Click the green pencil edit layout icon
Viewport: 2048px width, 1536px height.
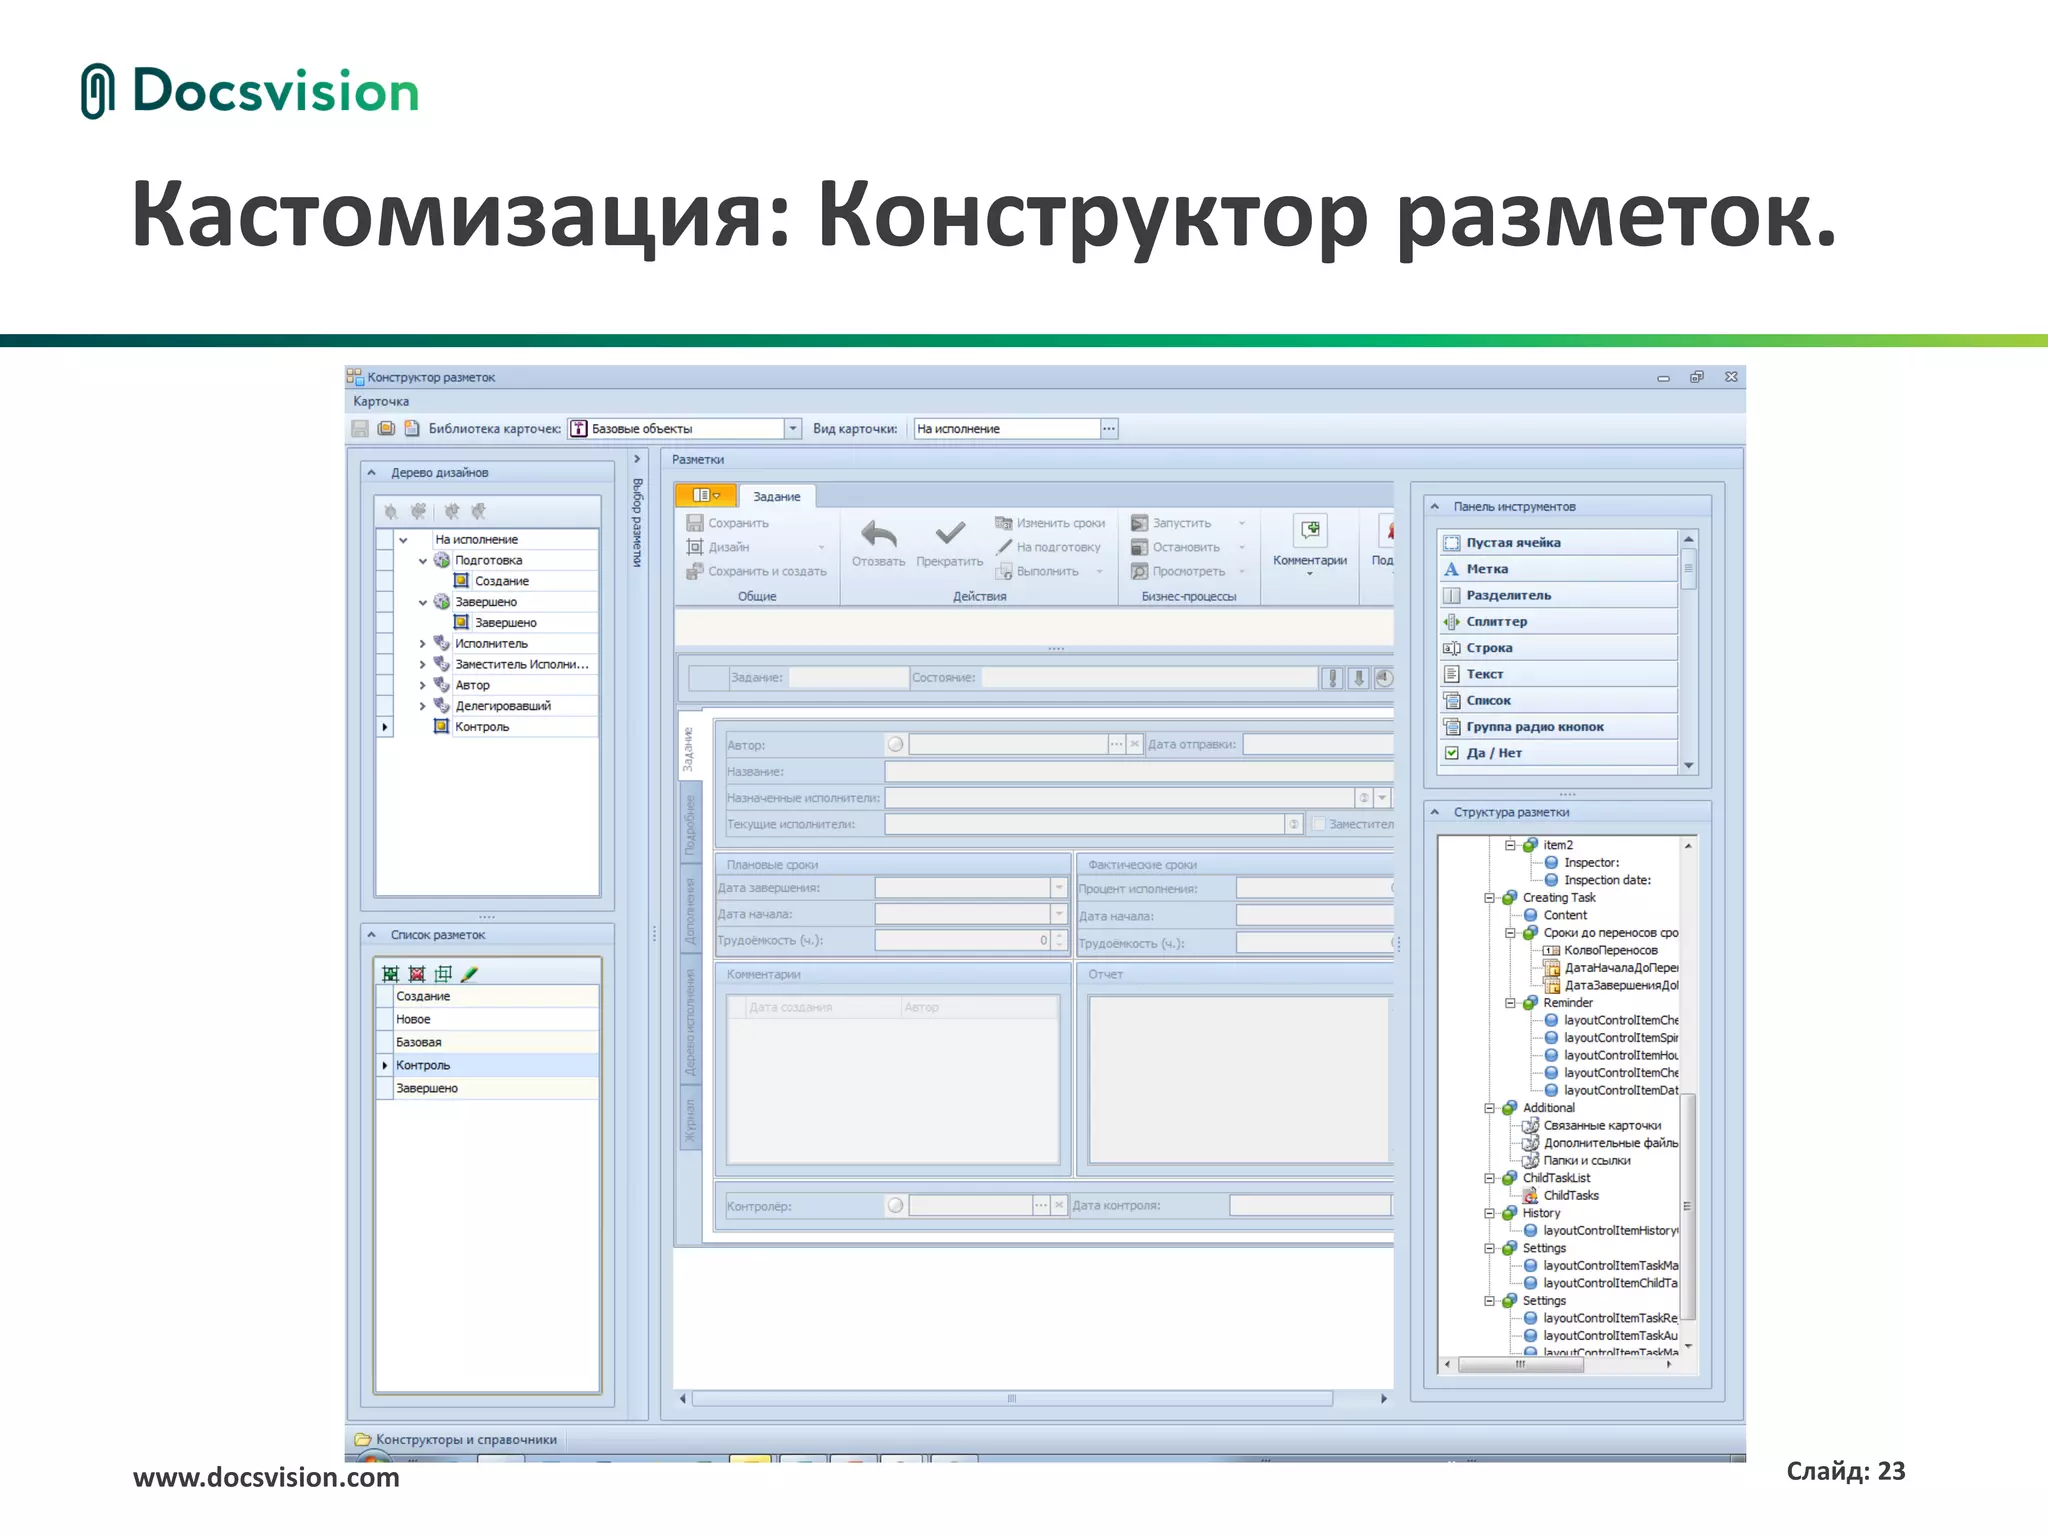click(470, 973)
